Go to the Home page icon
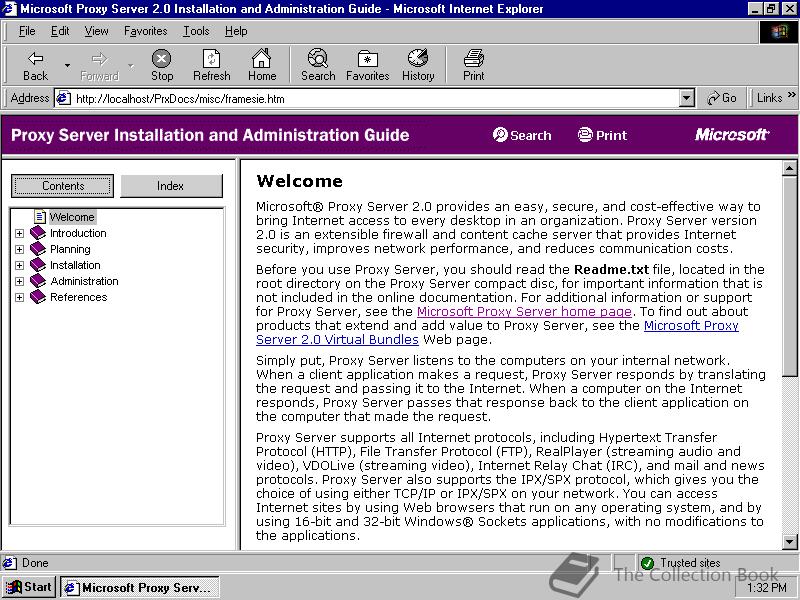The image size is (800, 600). [x=262, y=65]
